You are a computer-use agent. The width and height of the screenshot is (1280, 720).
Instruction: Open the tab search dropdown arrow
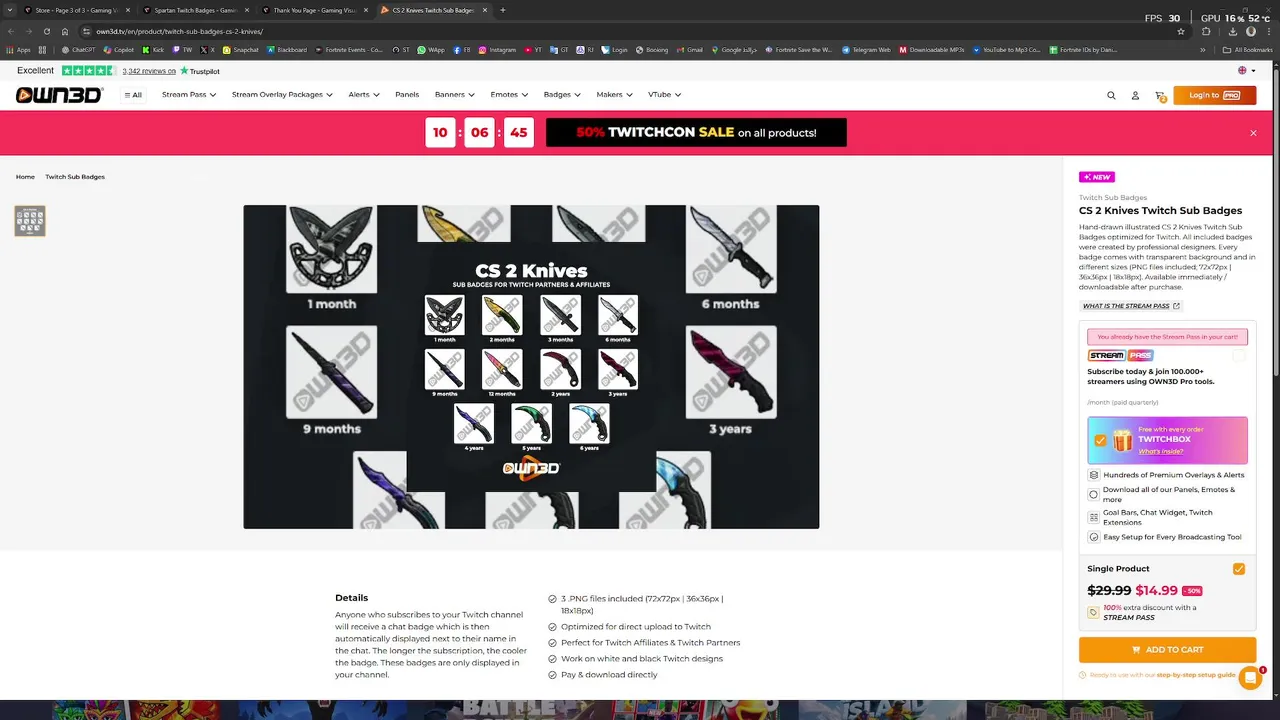coord(10,10)
